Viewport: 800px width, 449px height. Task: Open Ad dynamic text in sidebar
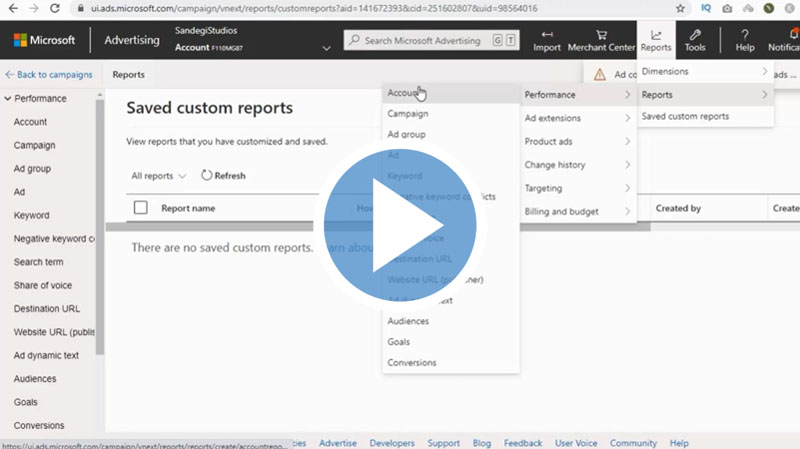[x=46, y=355]
